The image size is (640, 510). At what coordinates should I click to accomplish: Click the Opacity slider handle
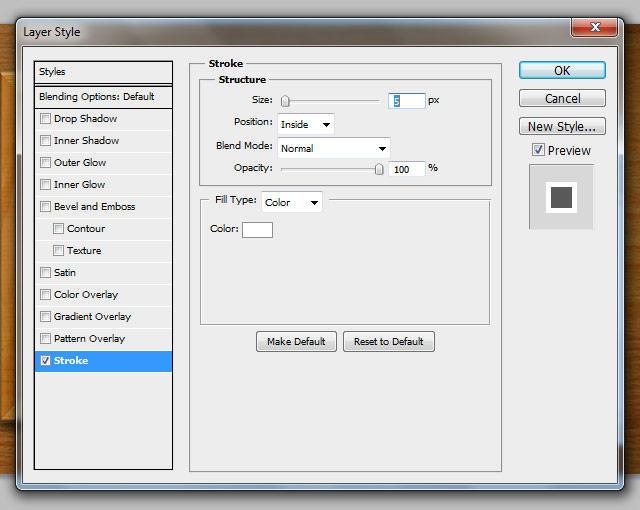(x=379, y=169)
